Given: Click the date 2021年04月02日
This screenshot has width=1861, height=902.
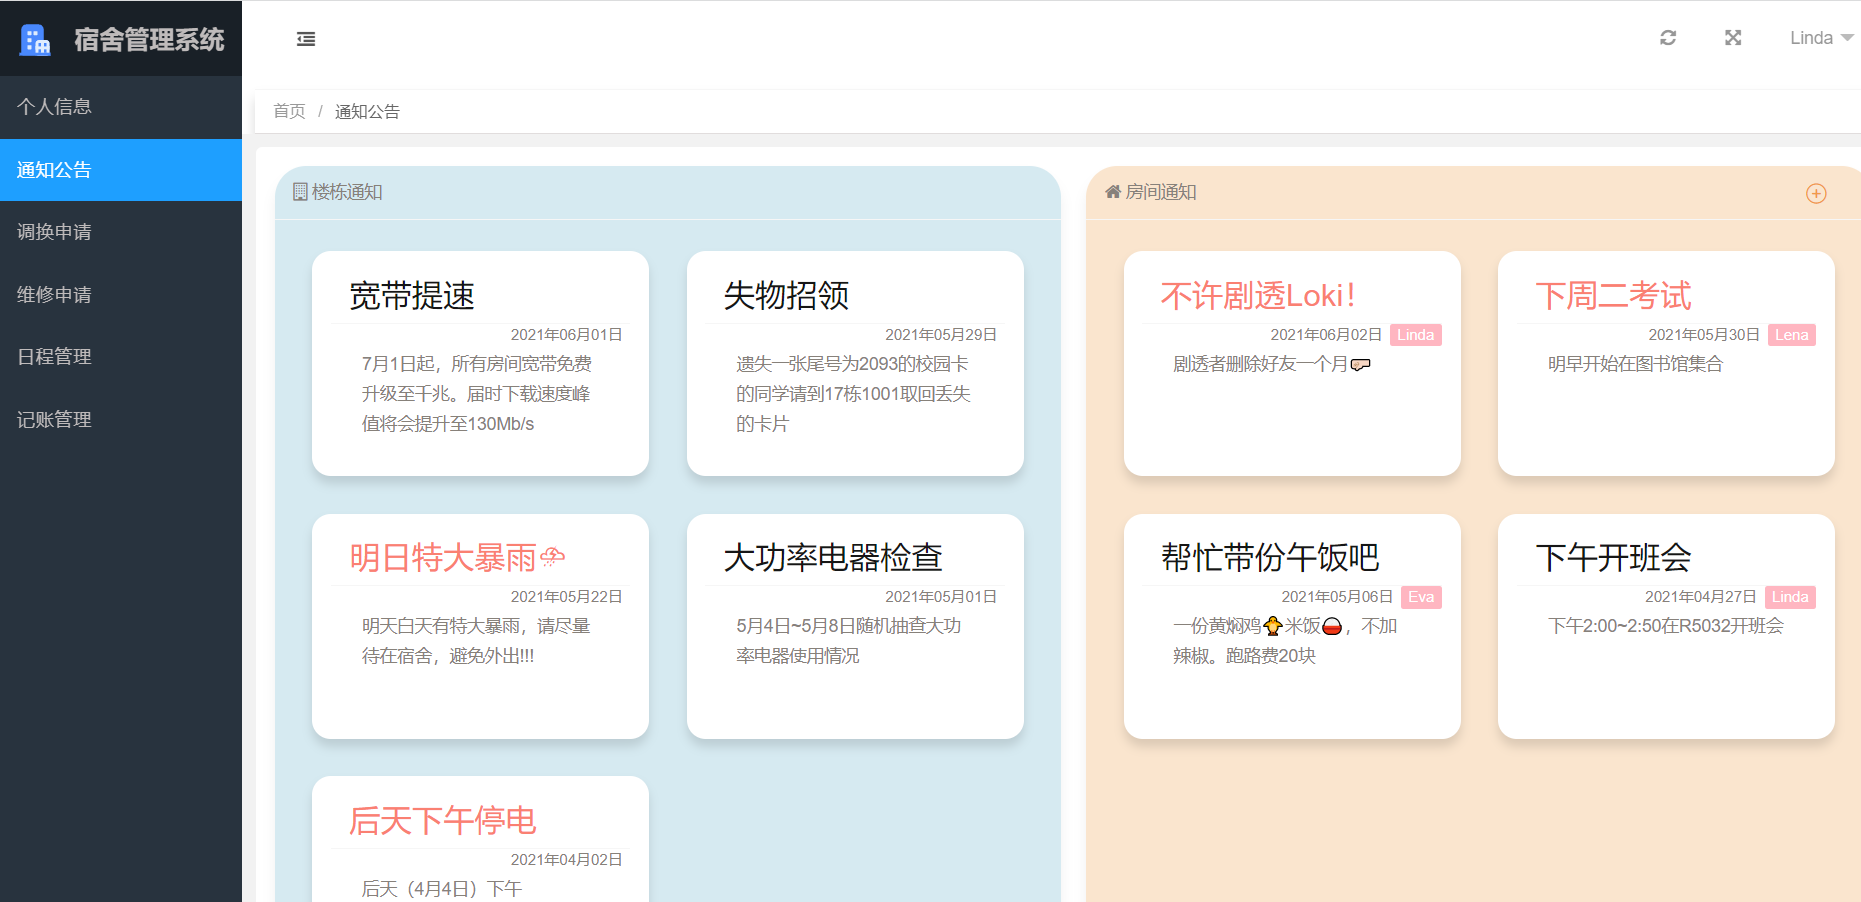Looking at the screenshot, I should click(567, 860).
